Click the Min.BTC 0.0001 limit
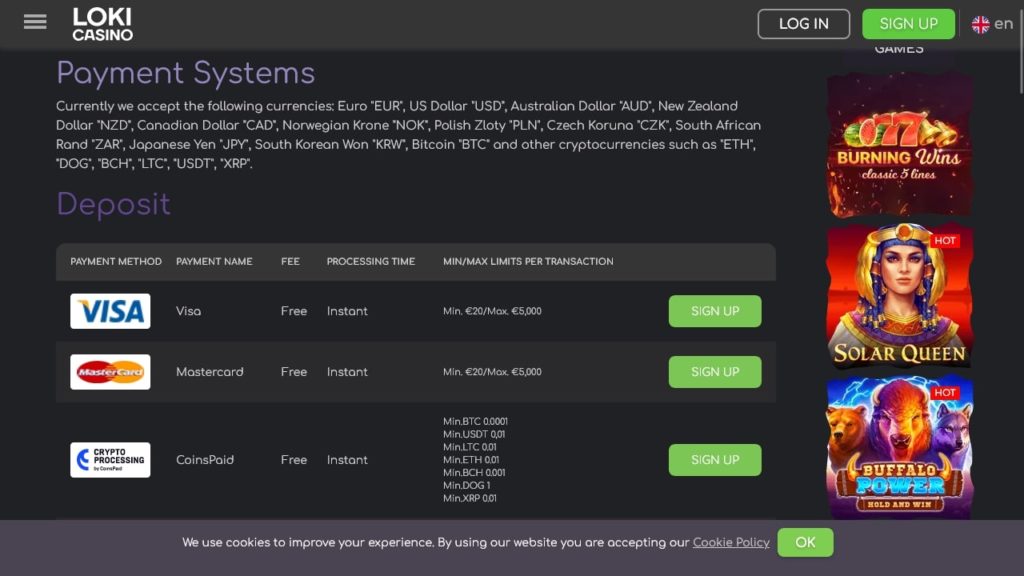Viewport: 1024px width, 576px height. (475, 422)
